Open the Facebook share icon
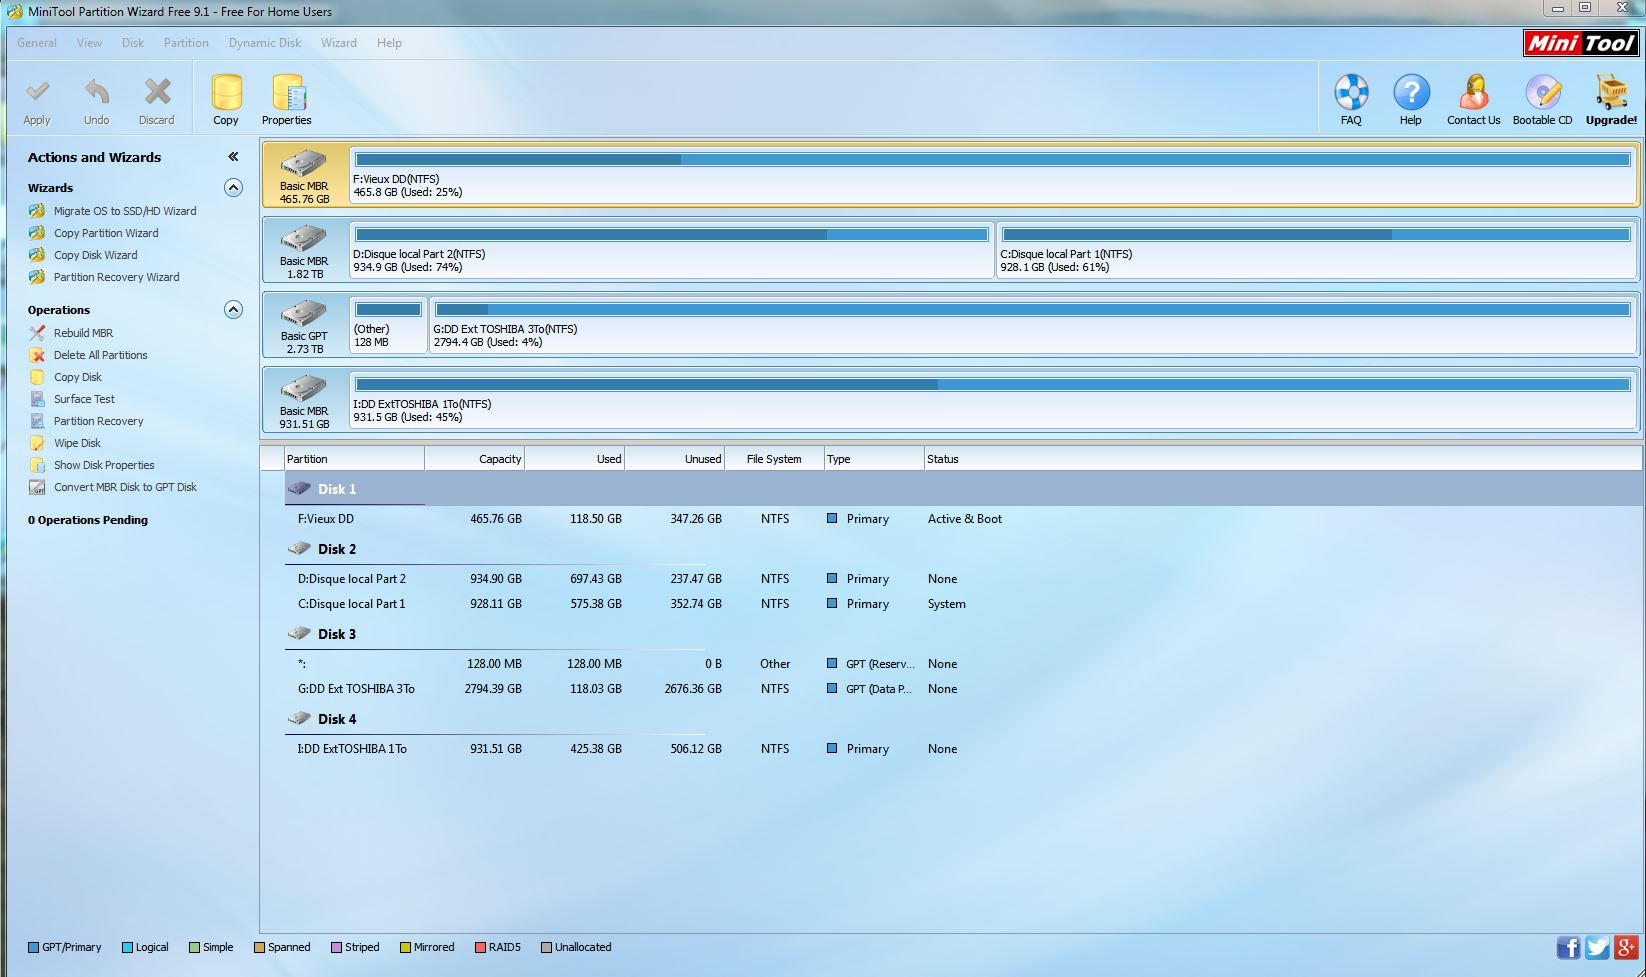Screen dimensions: 1646x977 [x=1568, y=947]
